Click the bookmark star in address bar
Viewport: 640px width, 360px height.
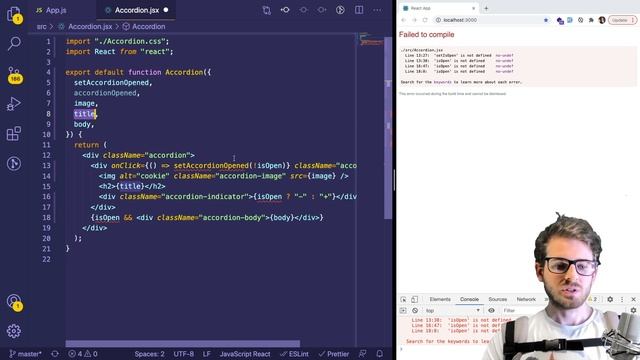pos(546,20)
